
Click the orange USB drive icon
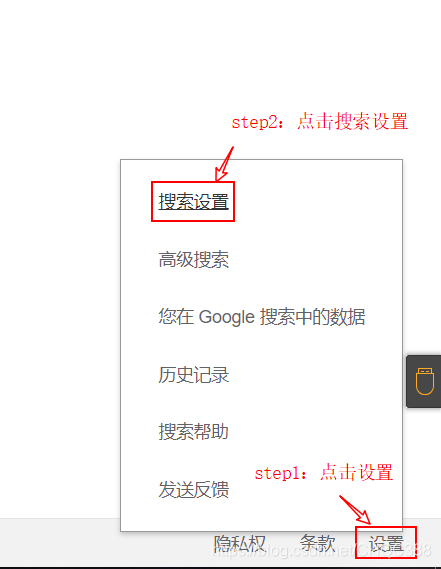[425, 381]
